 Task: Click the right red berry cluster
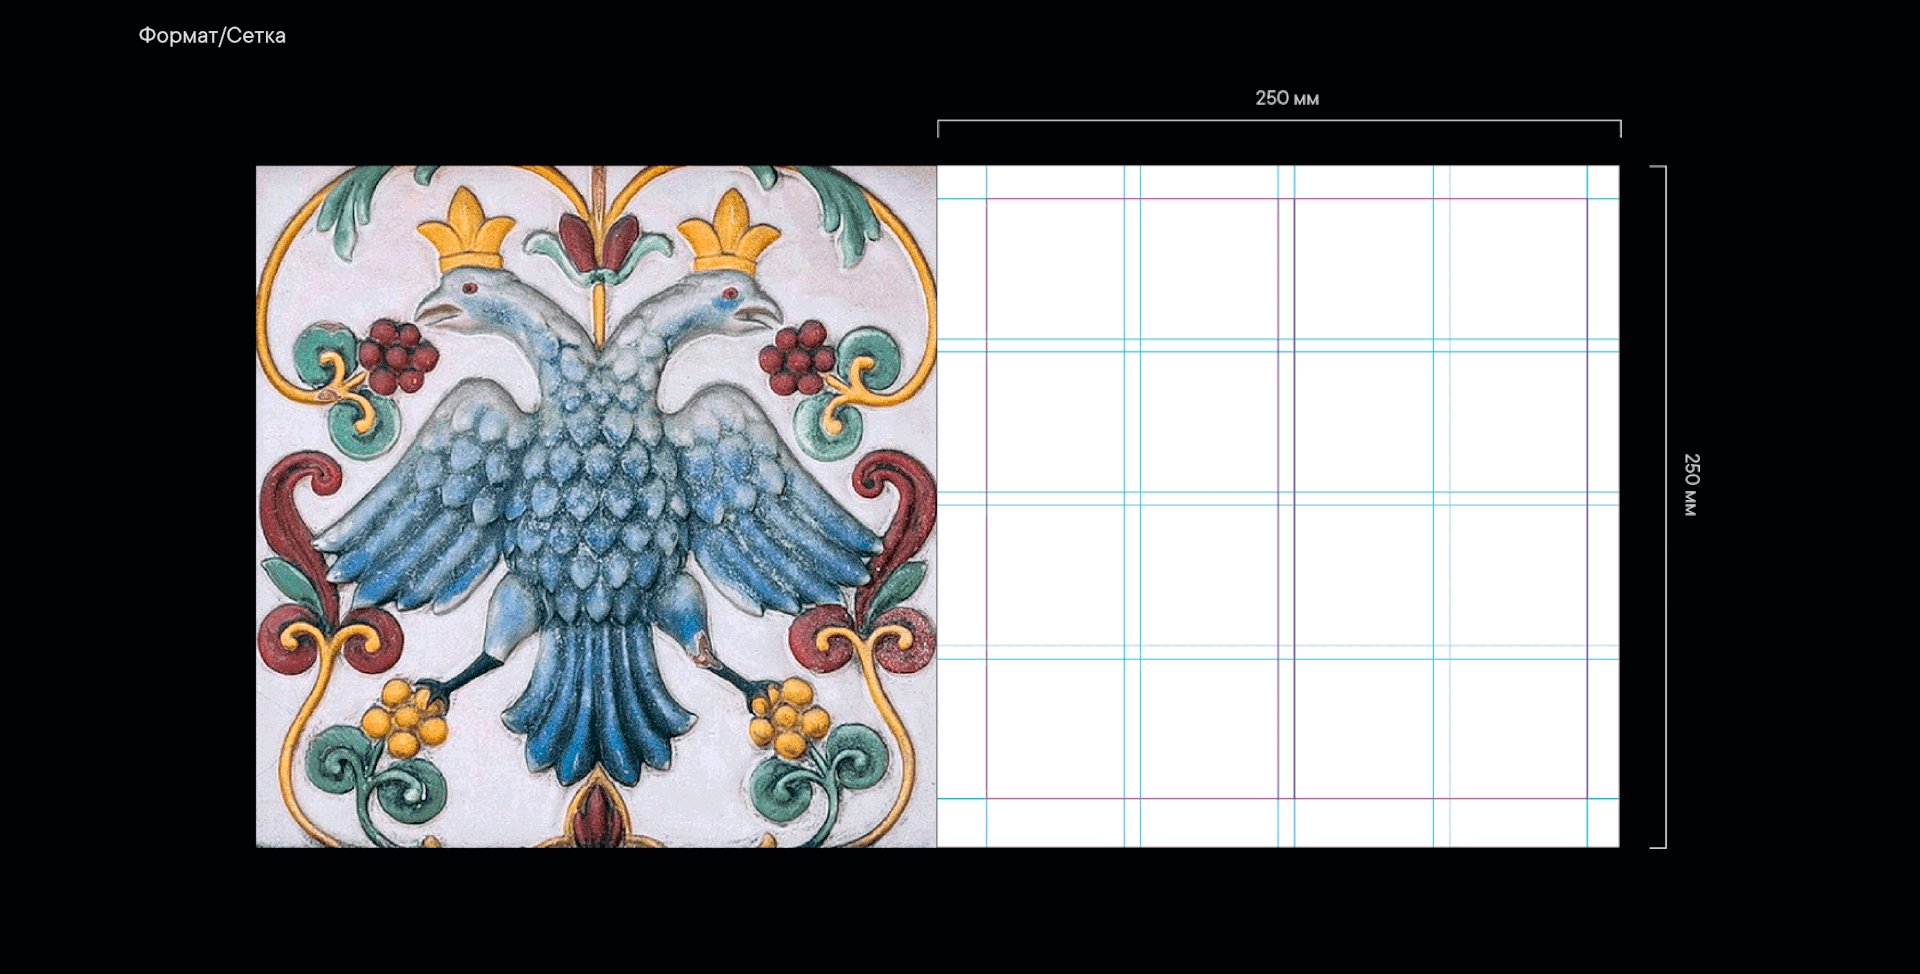coord(797,356)
